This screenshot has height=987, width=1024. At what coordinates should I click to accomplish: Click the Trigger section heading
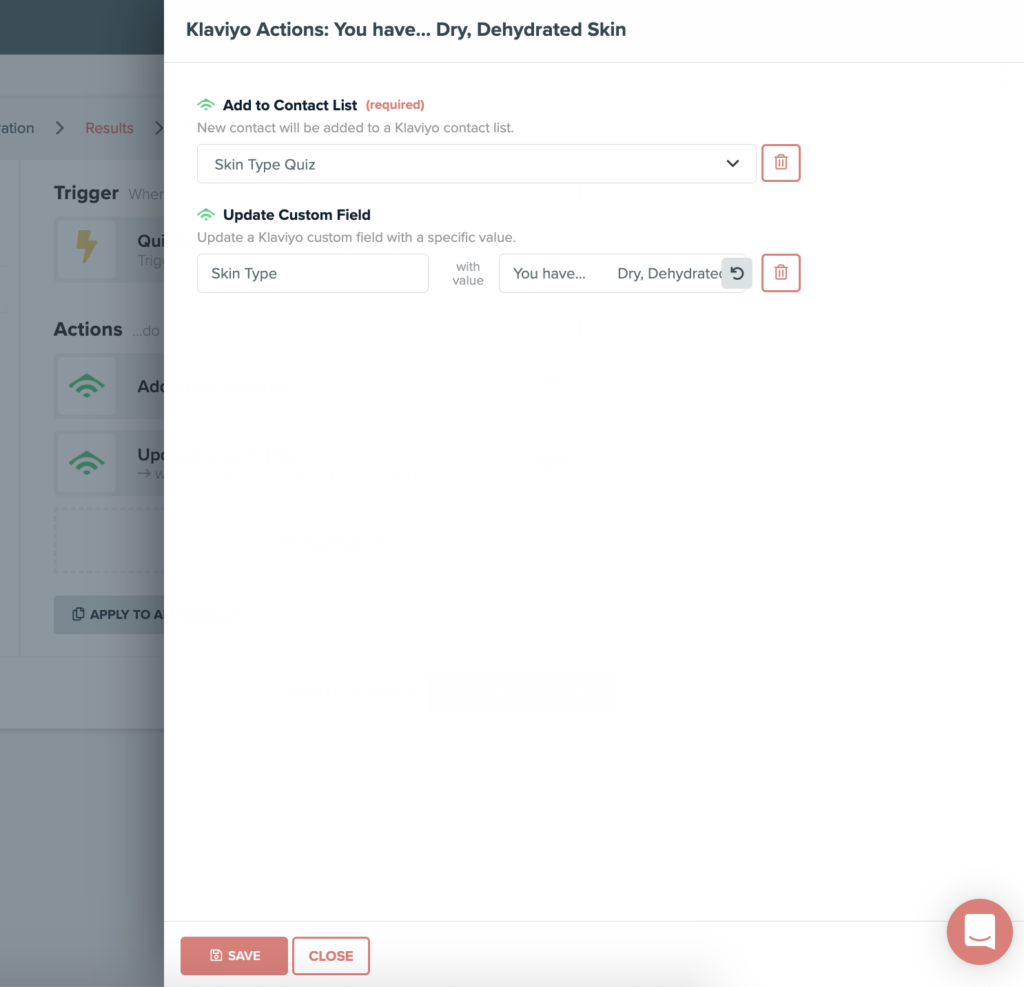pos(86,193)
